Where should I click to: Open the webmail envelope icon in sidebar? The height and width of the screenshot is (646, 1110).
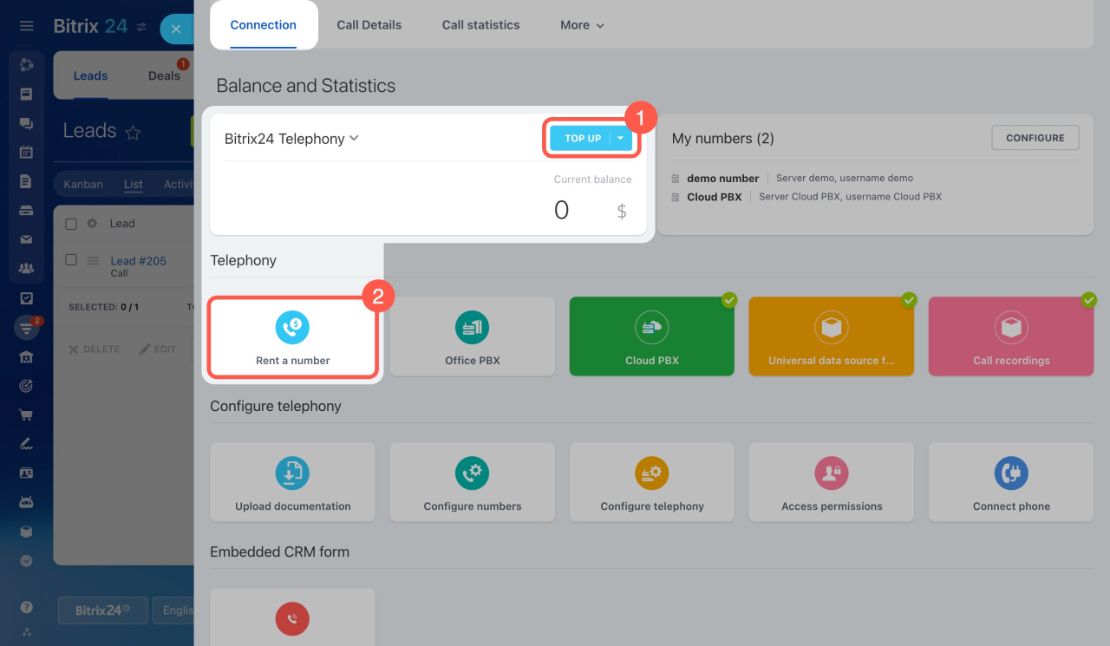tap(26, 240)
